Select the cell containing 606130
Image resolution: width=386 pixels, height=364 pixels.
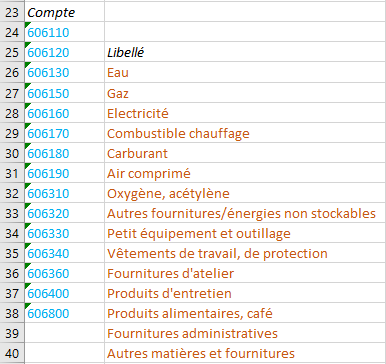click(x=65, y=72)
